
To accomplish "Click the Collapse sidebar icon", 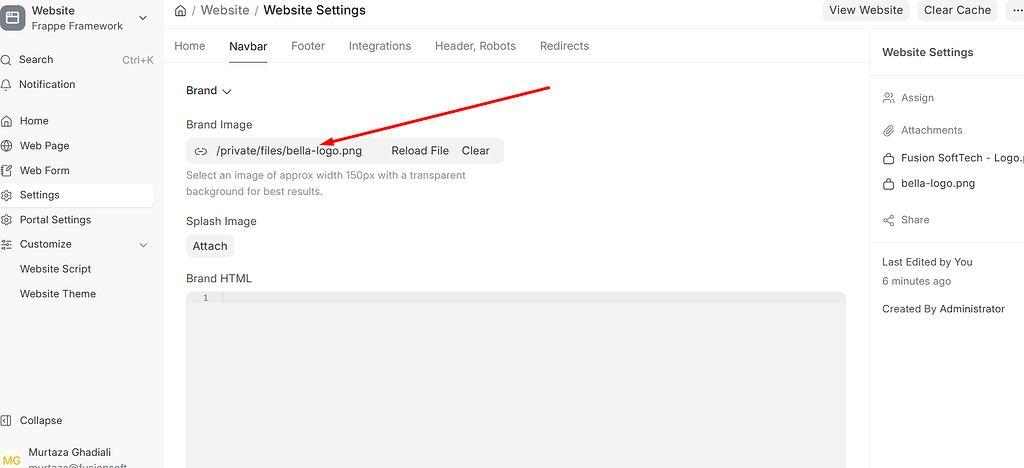I will [6, 421].
